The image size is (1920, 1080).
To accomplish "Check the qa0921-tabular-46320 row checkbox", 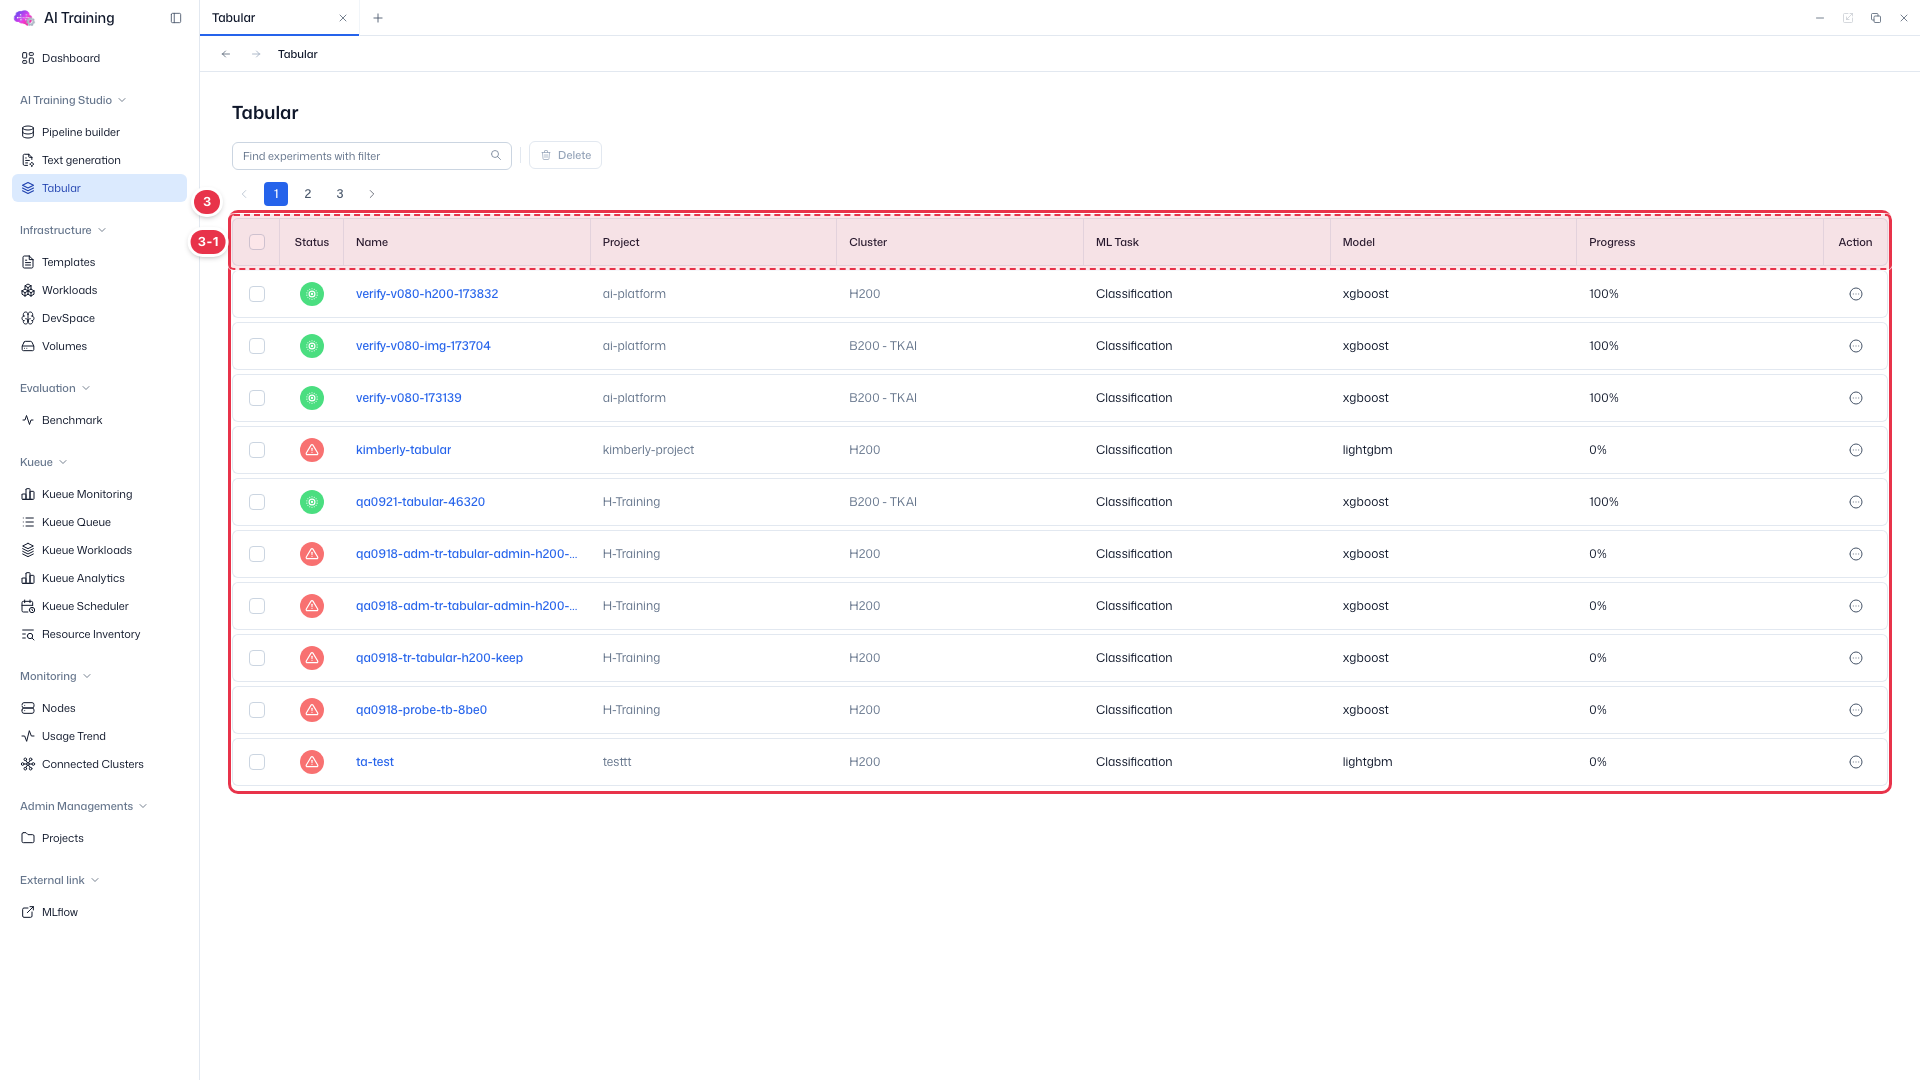I will point(257,502).
